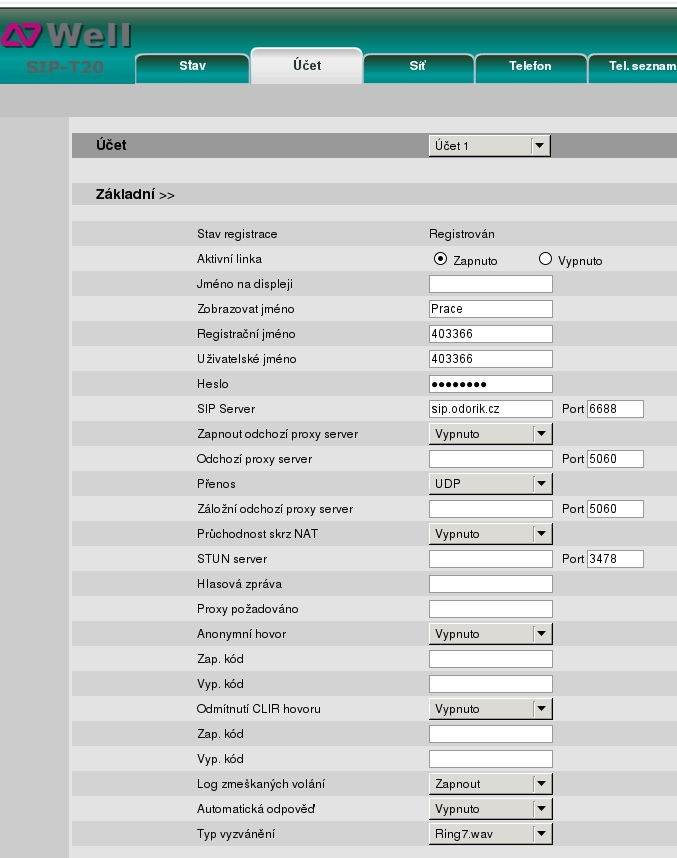677x858 pixels.
Task: Expand the Přenos UDP dropdown
Action: [489, 484]
